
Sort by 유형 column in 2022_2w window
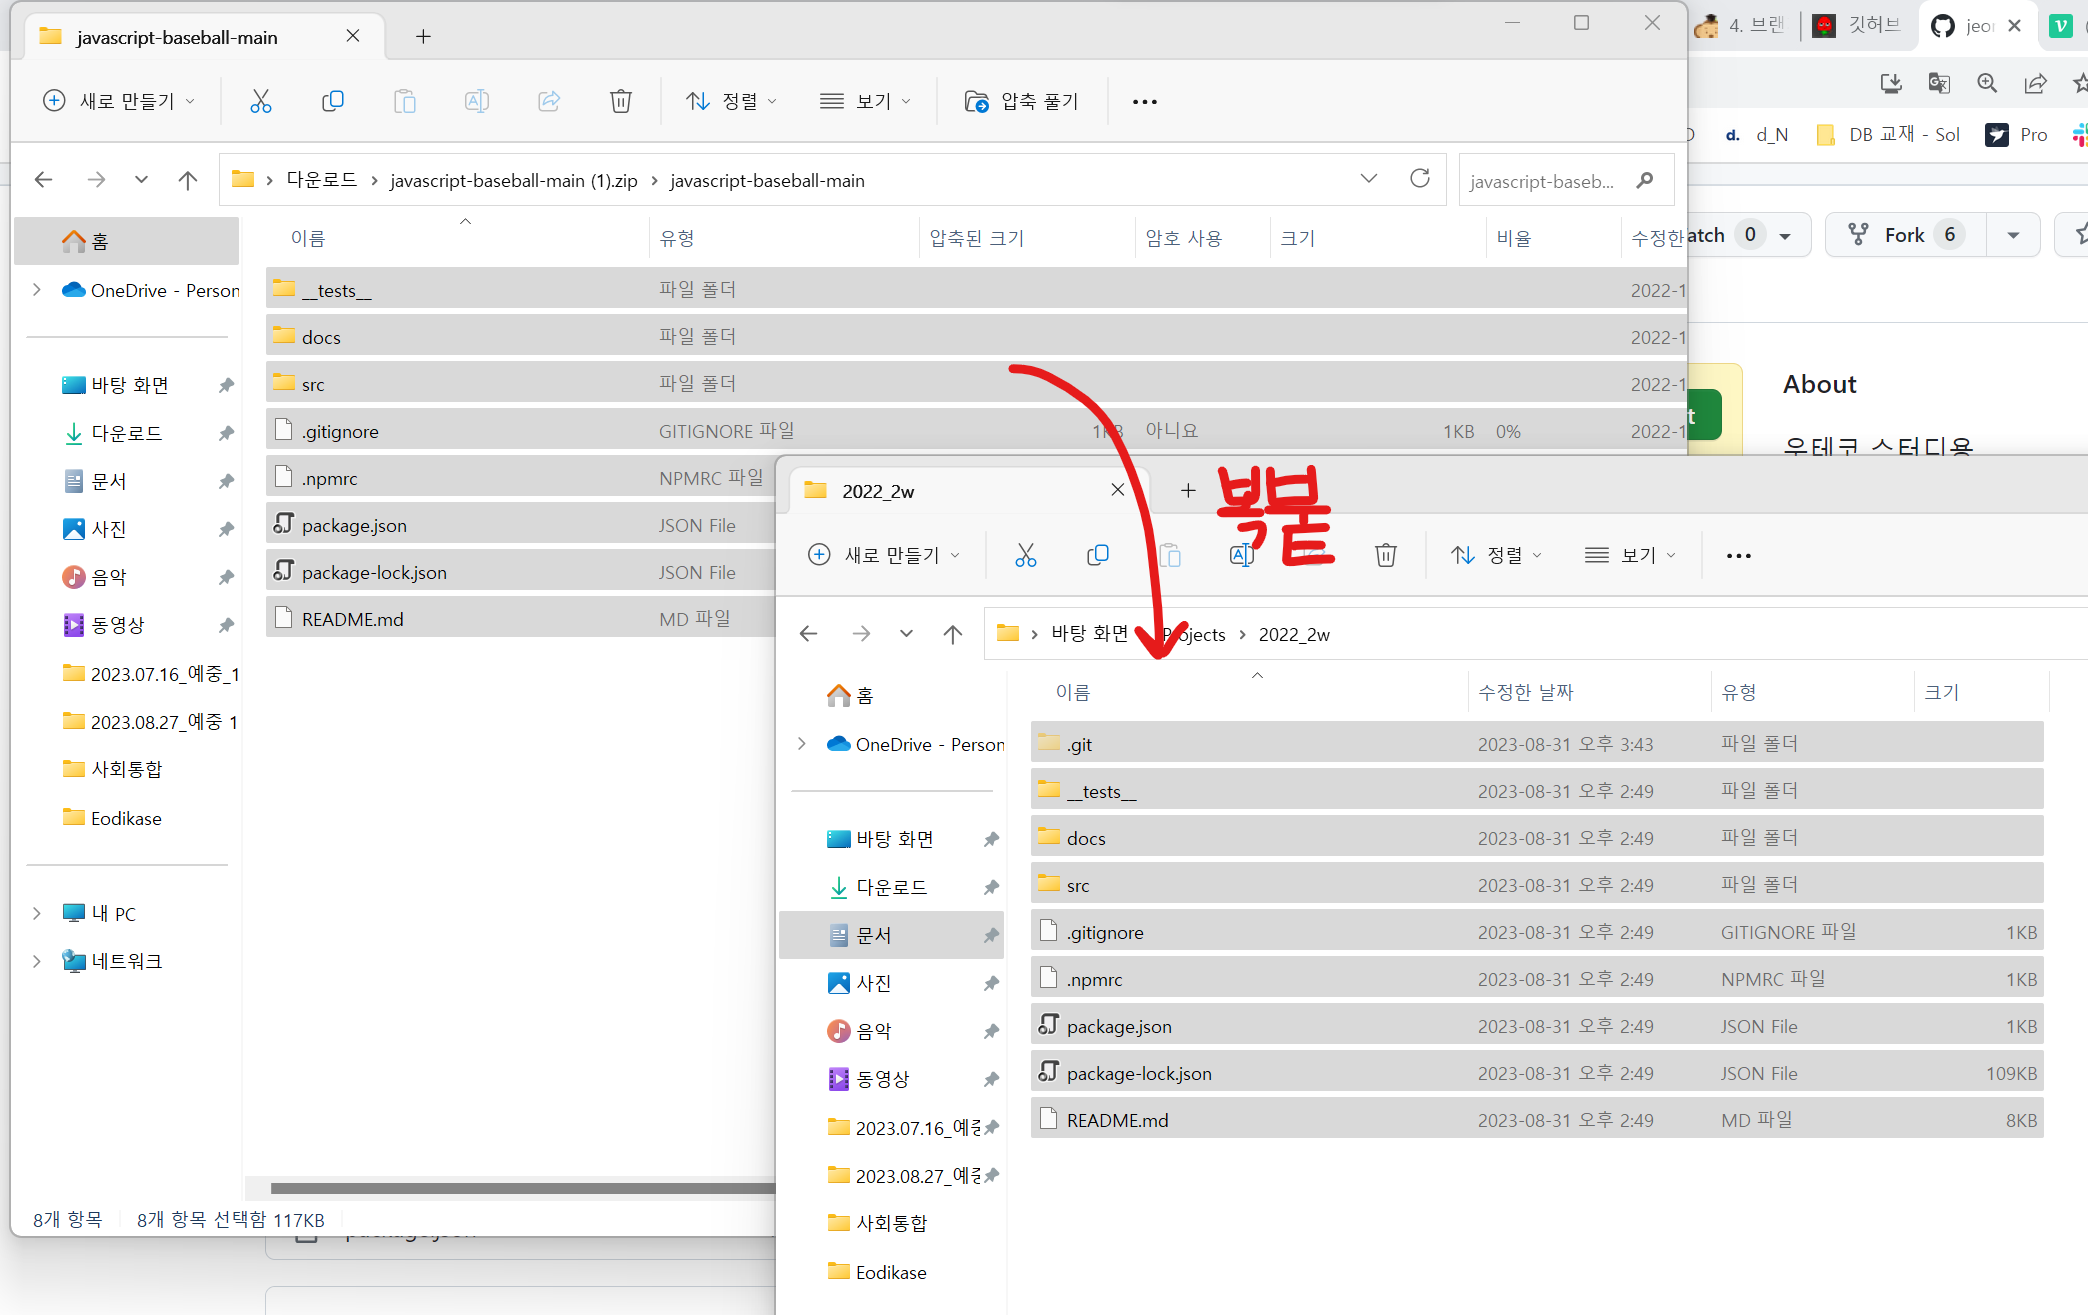click(x=1739, y=692)
